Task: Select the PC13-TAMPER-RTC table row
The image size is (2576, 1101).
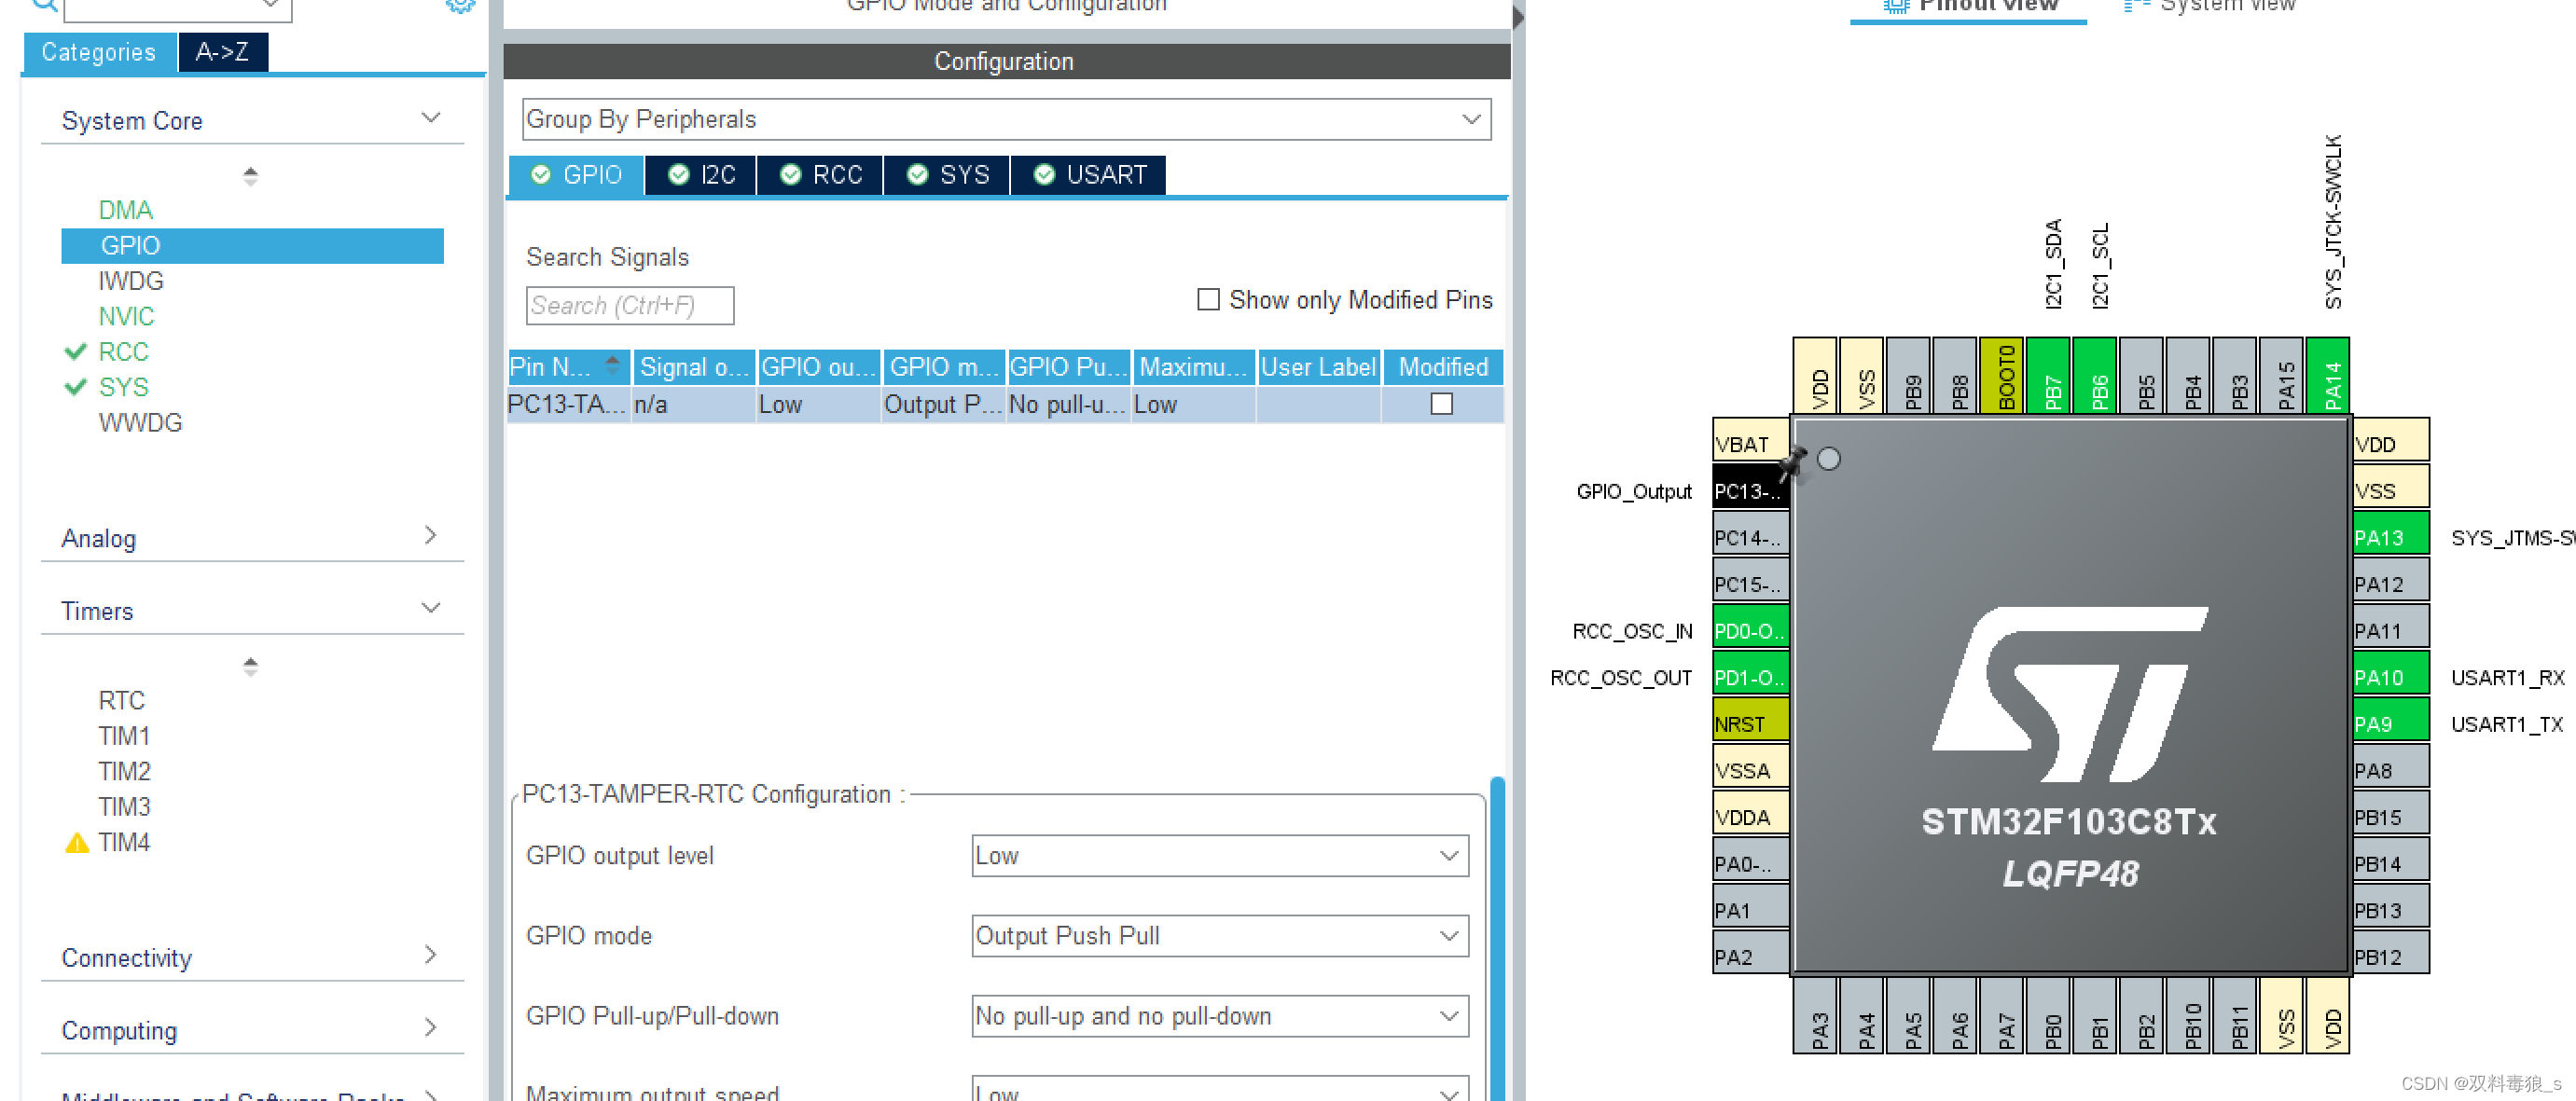Action: 1005,404
